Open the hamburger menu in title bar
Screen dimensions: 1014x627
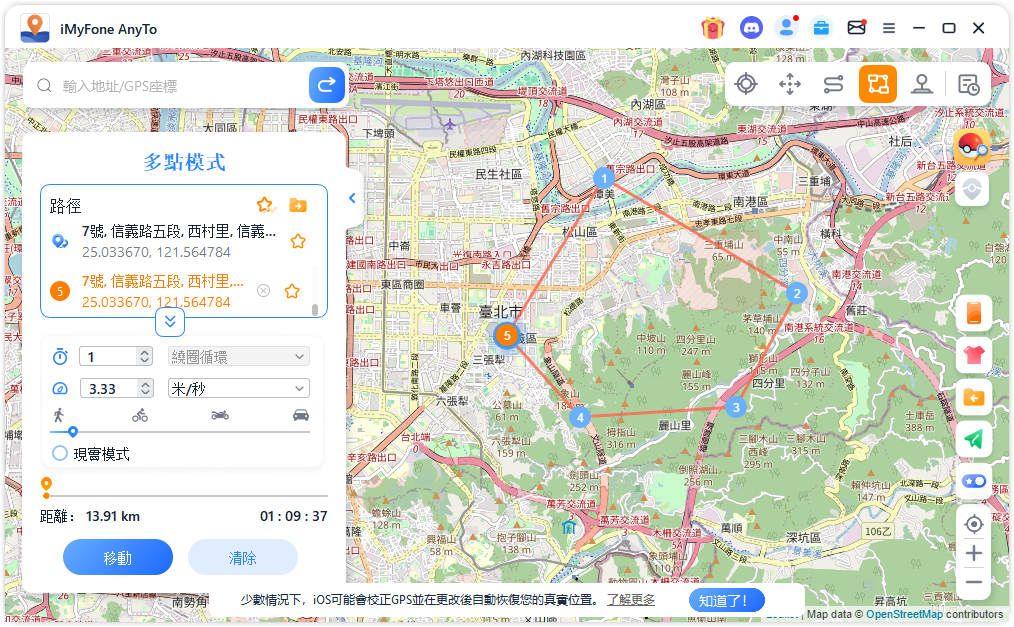889,28
